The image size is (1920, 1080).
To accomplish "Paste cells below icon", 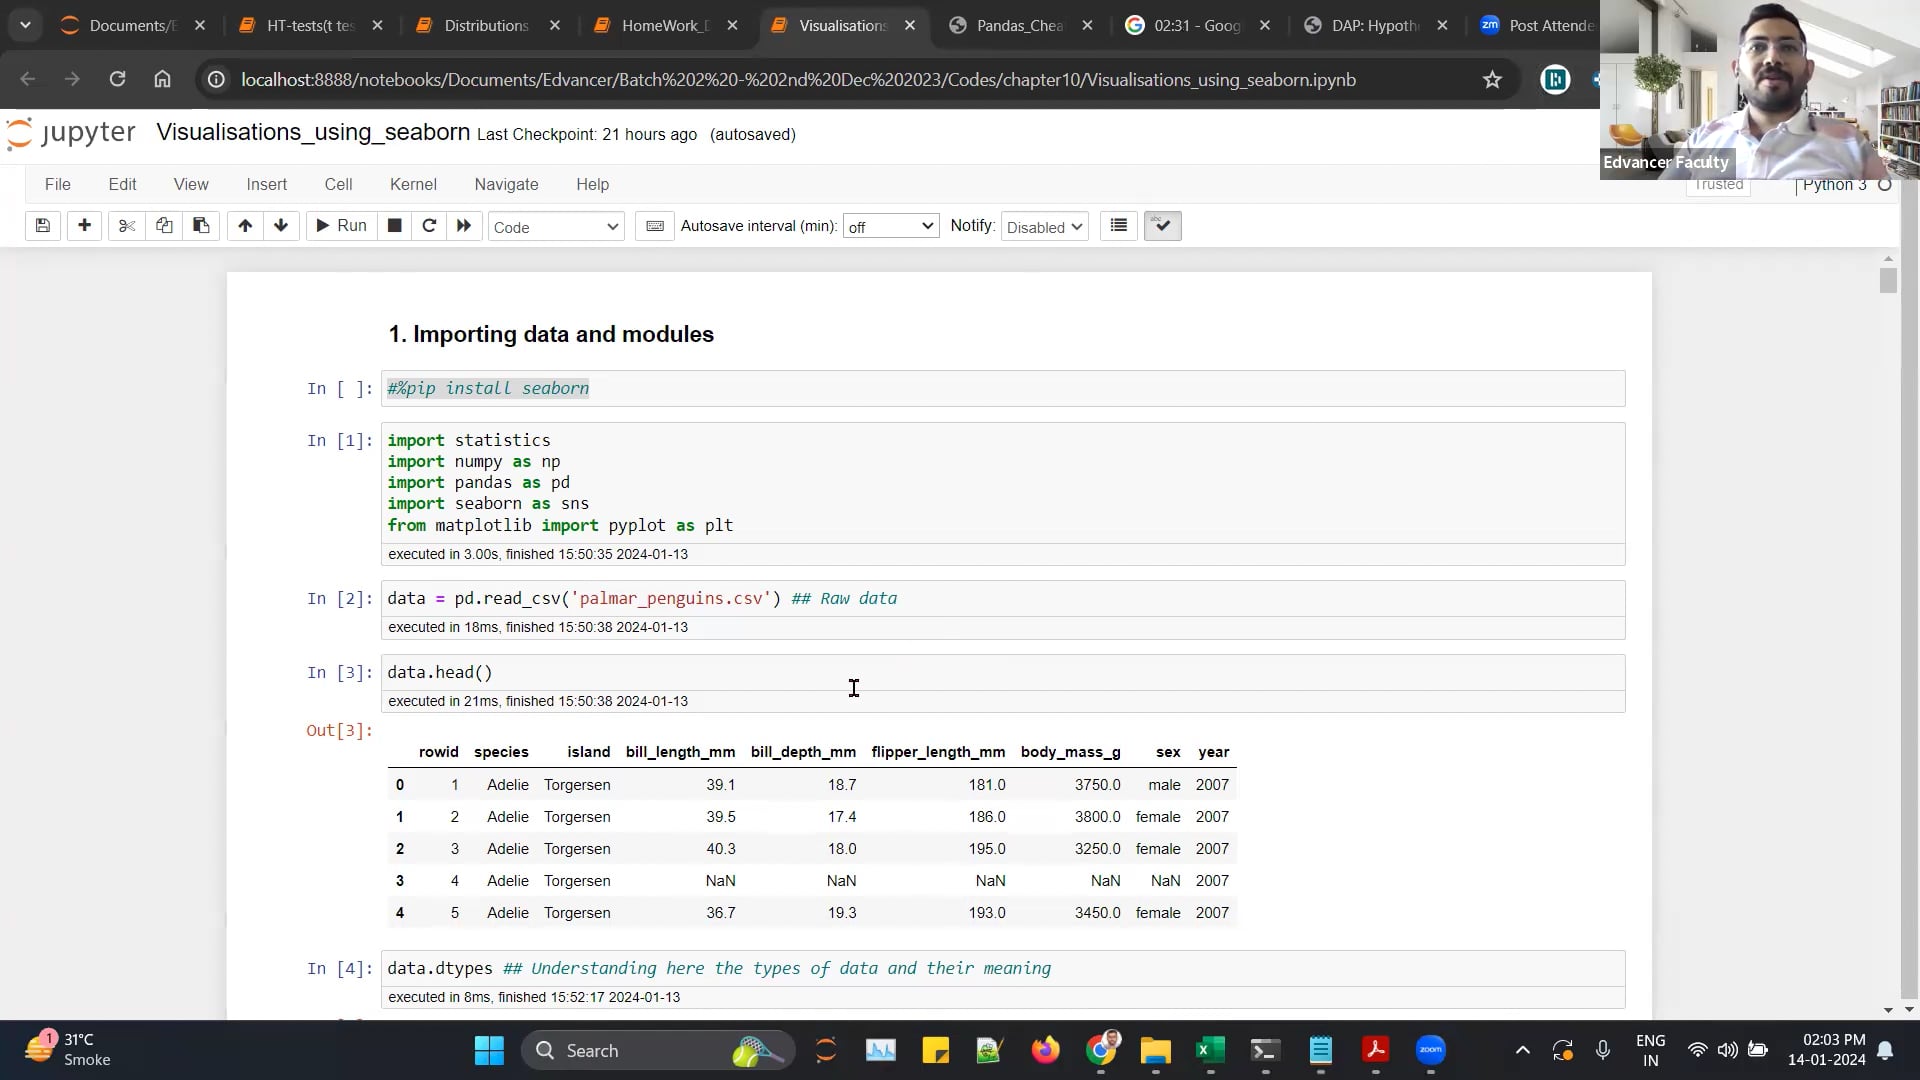I will [201, 226].
